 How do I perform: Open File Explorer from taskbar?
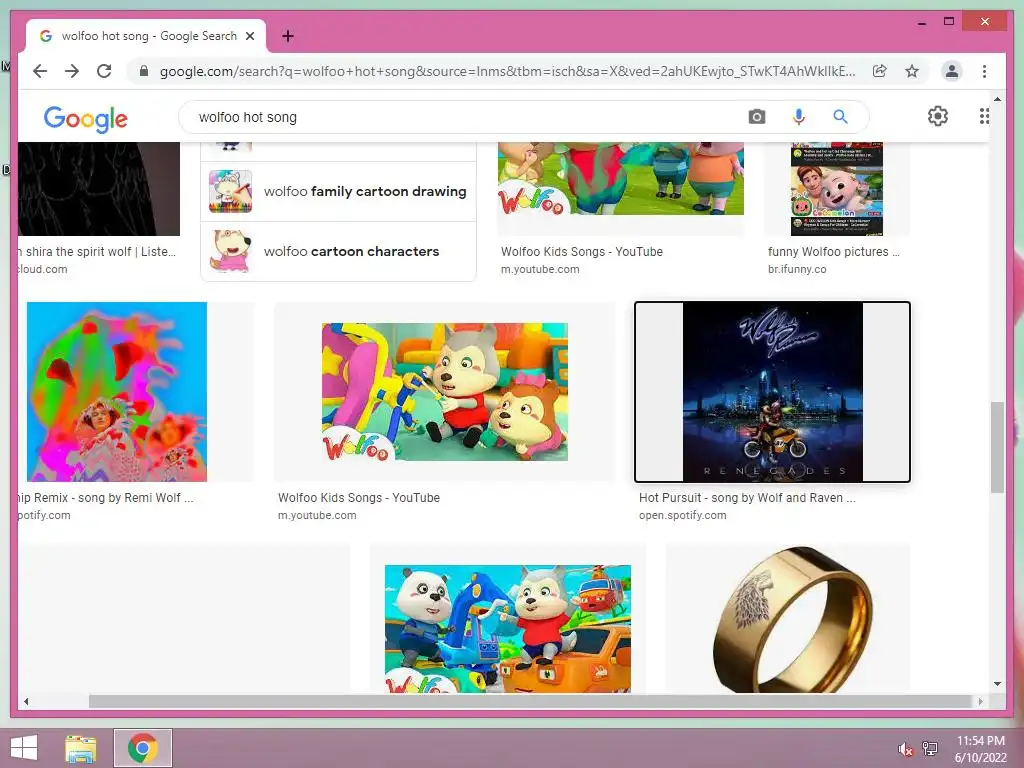(81, 748)
